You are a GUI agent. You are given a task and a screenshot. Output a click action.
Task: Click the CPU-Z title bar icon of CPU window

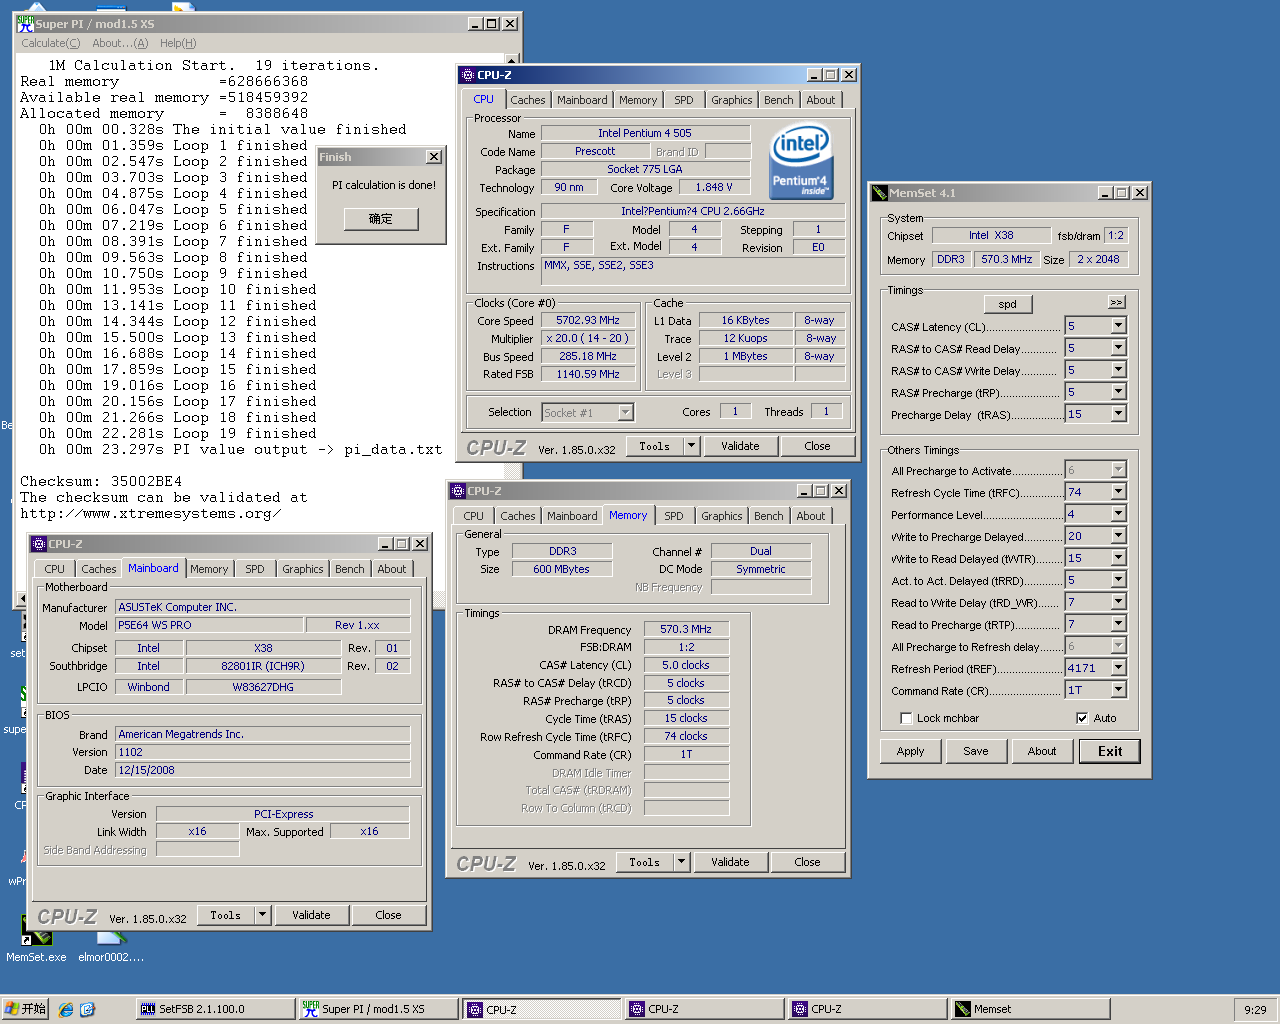tap(468, 75)
